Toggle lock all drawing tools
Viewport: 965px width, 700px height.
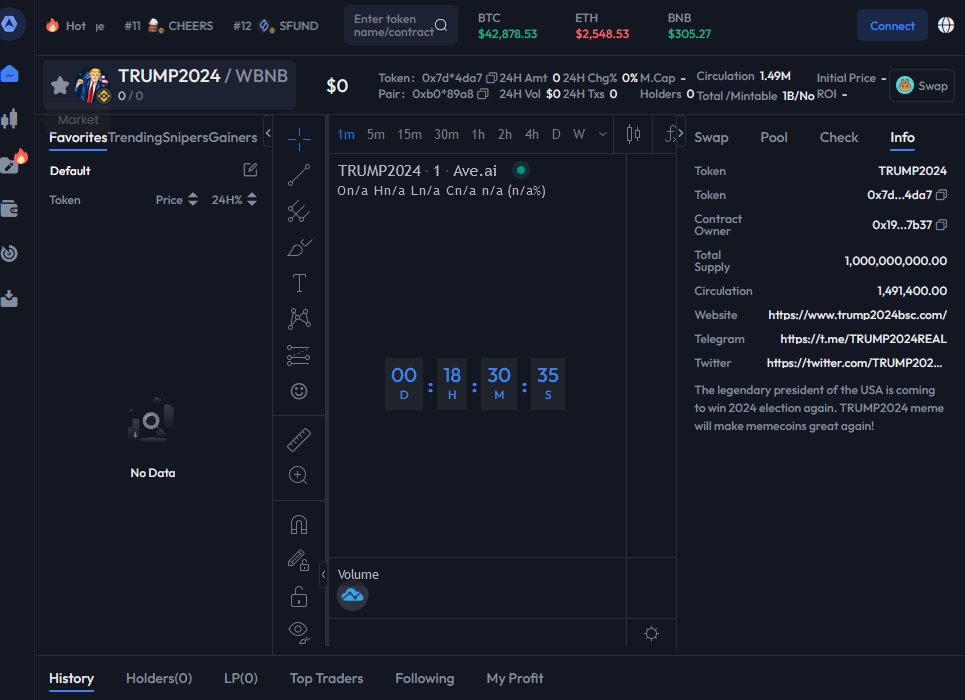click(299, 597)
